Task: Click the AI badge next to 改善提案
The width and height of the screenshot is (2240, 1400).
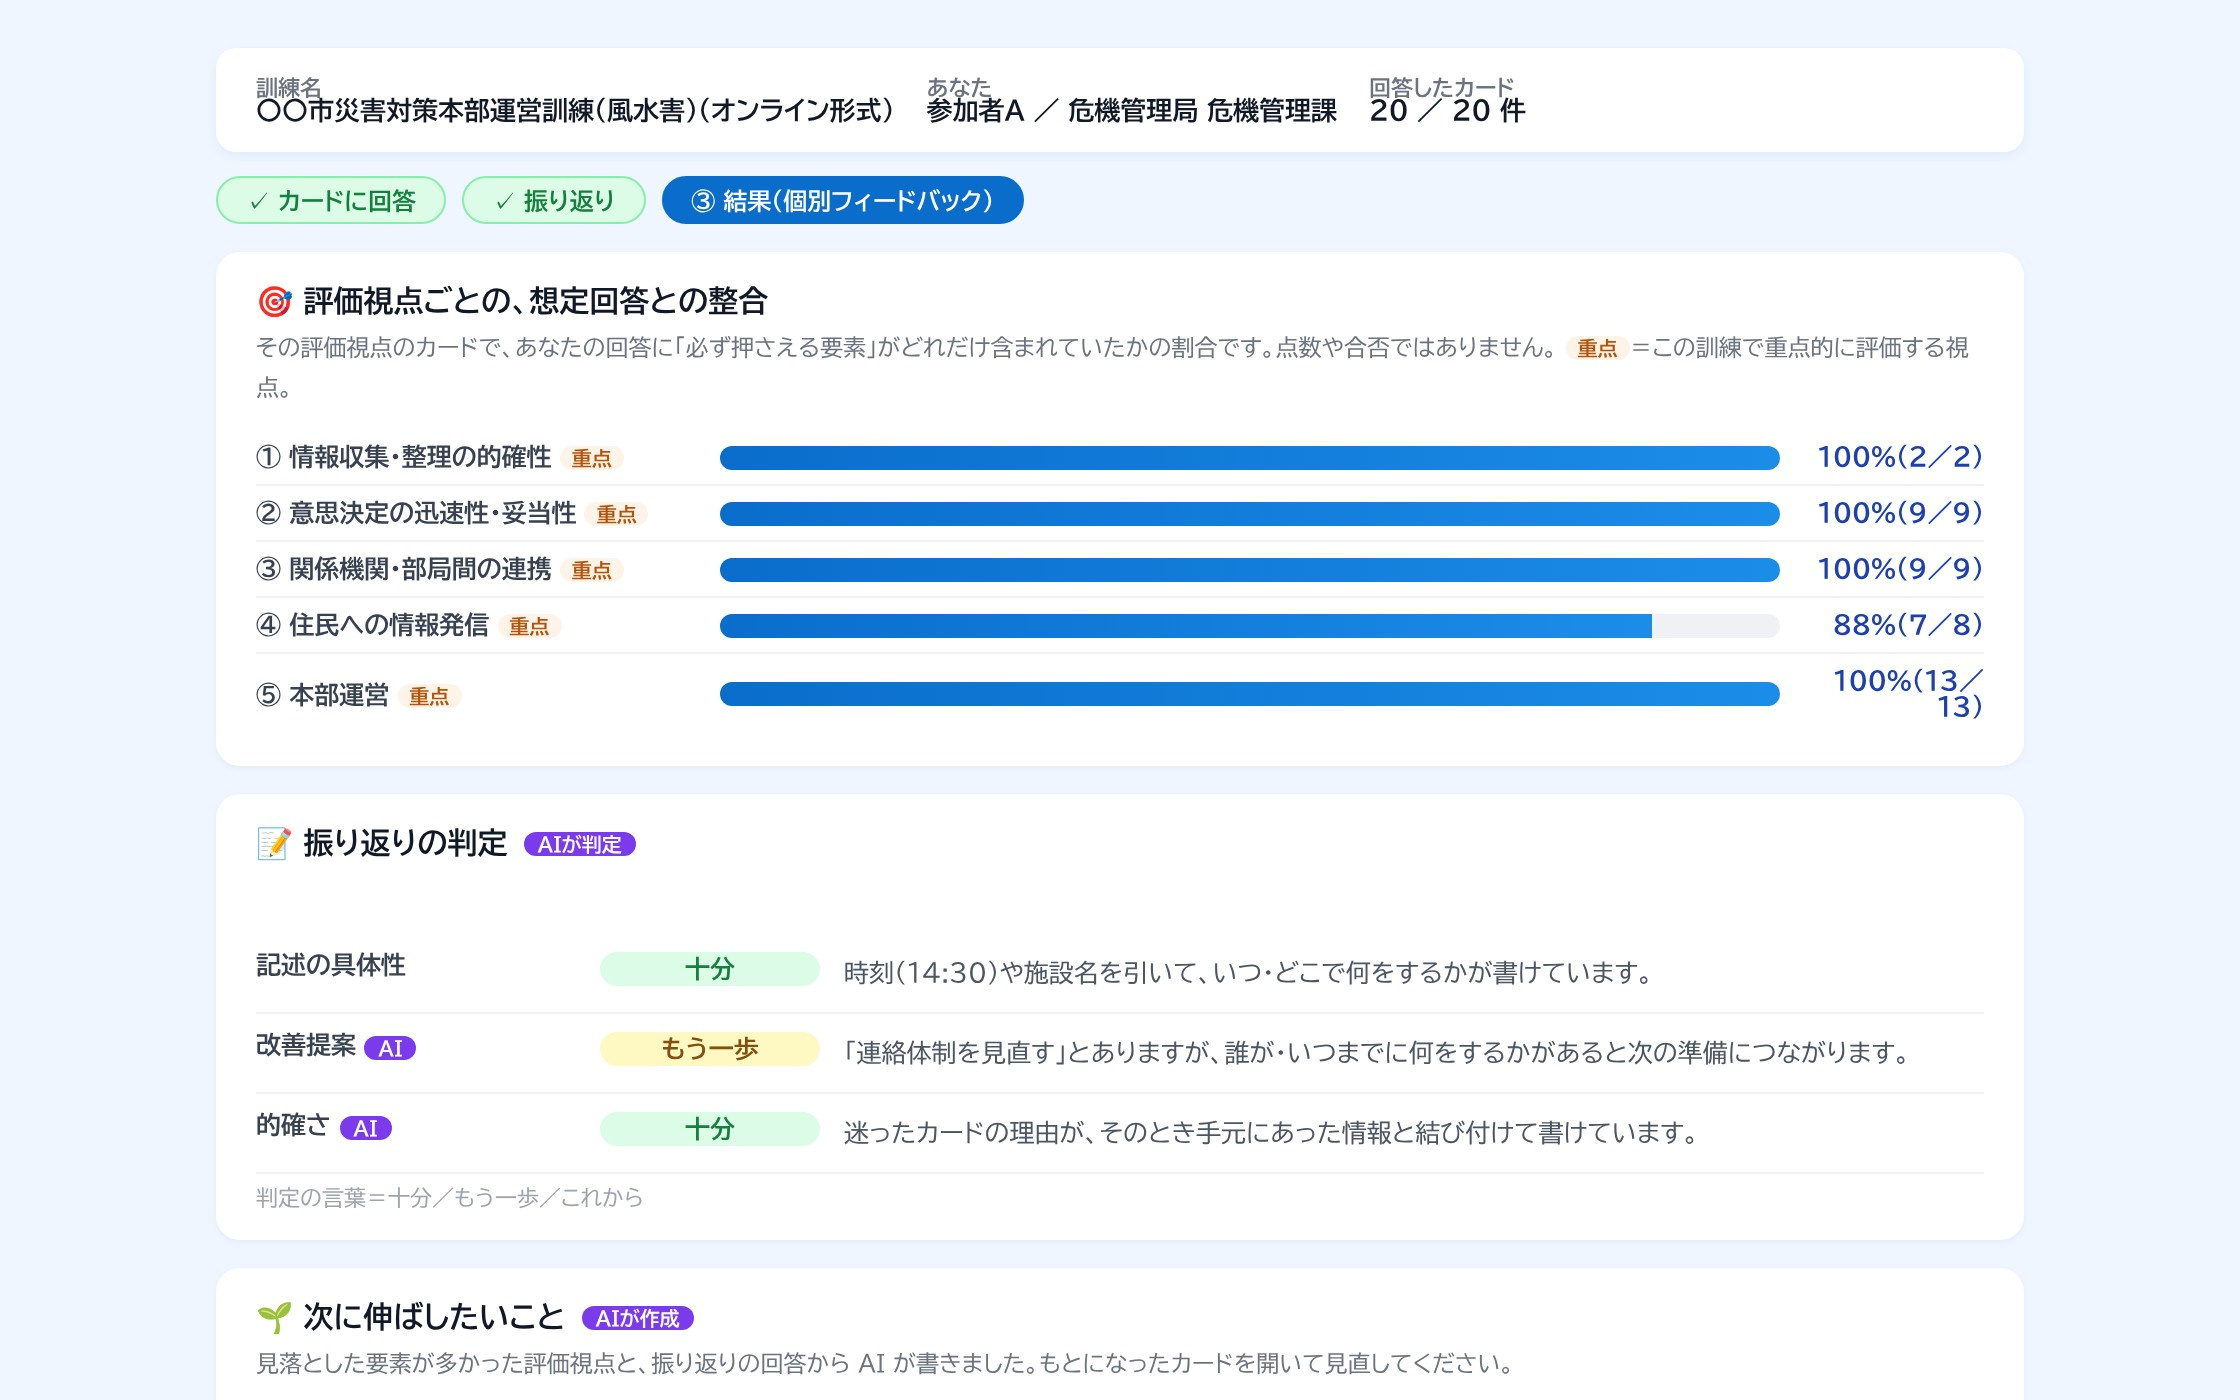Action: click(390, 1048)
